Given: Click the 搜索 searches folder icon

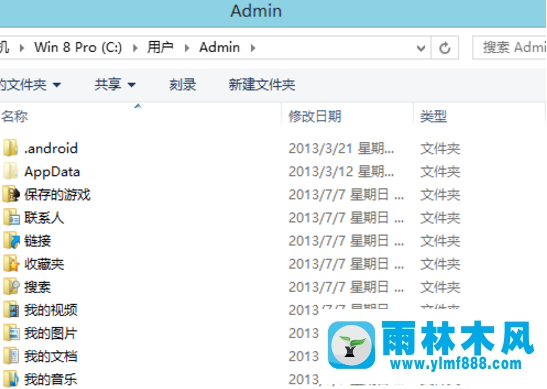Looking at the screenshot, I should [11, 287].
